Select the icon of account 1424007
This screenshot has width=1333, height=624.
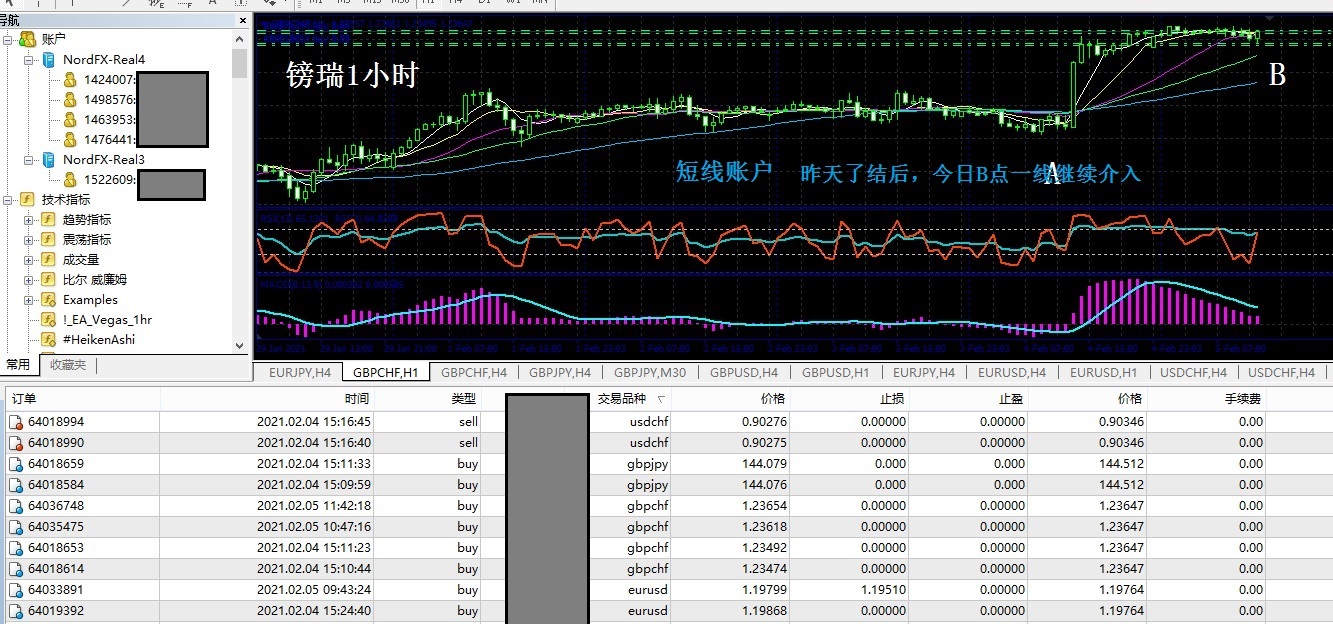click(x=70, y=79)
